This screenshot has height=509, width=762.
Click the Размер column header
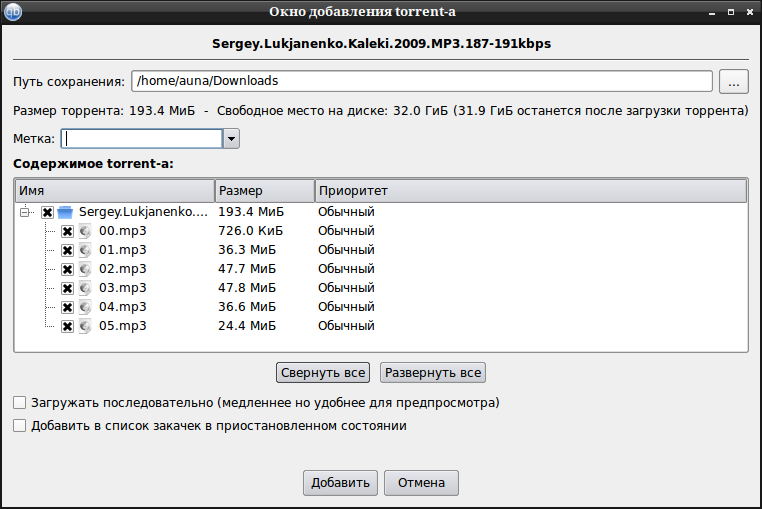coord(265,191)
